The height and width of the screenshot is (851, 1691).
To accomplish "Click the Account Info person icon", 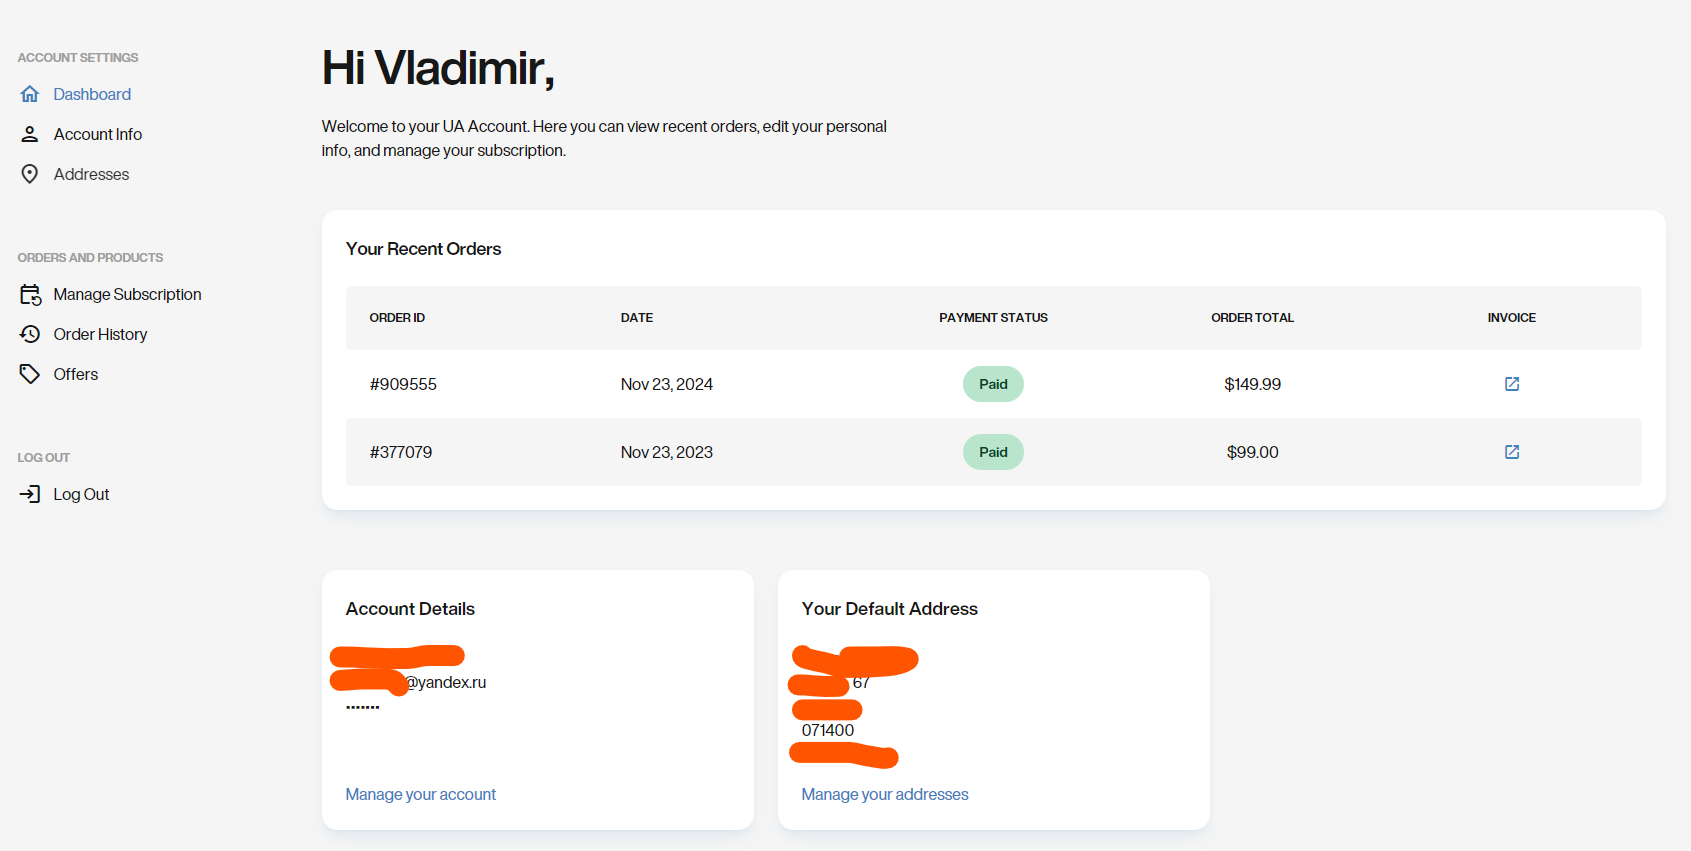I will [x=30, y=134].
